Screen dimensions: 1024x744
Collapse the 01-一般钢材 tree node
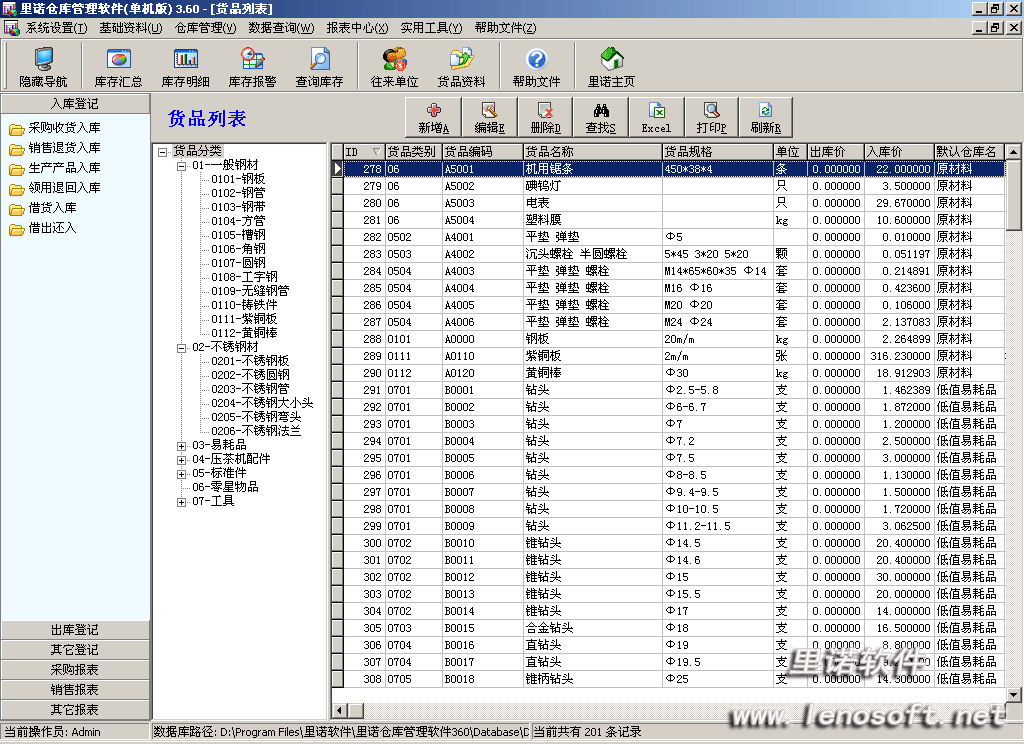click(182, 165)
